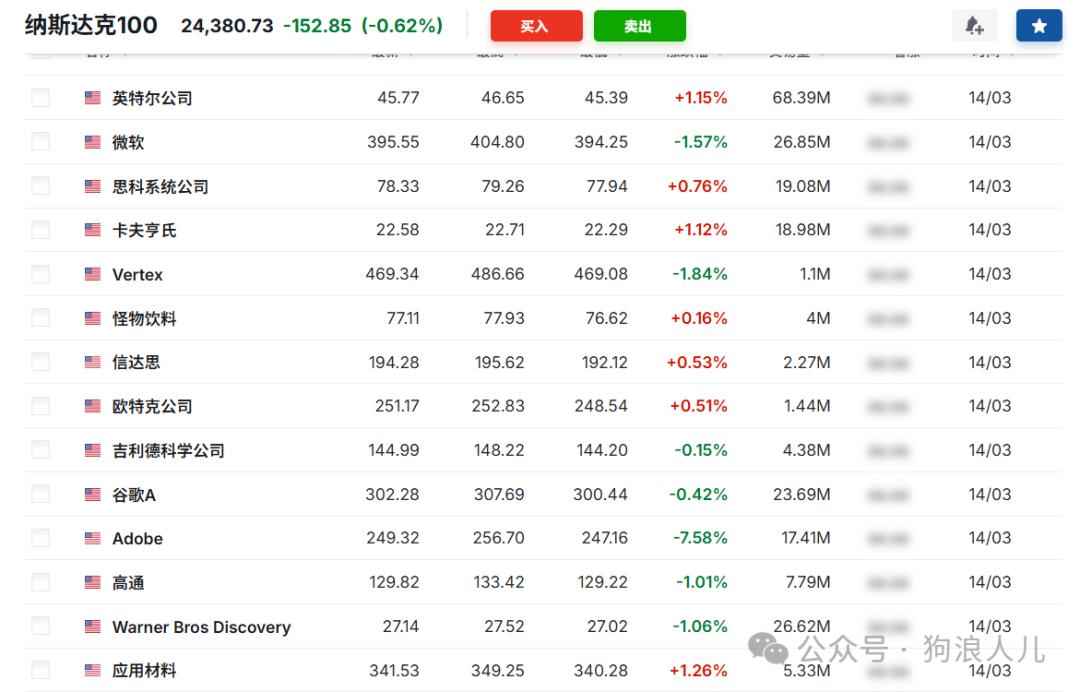Open the 应用材料 stock page
The height and width of the screenshot is (692, 1080).
click(144, 671)
